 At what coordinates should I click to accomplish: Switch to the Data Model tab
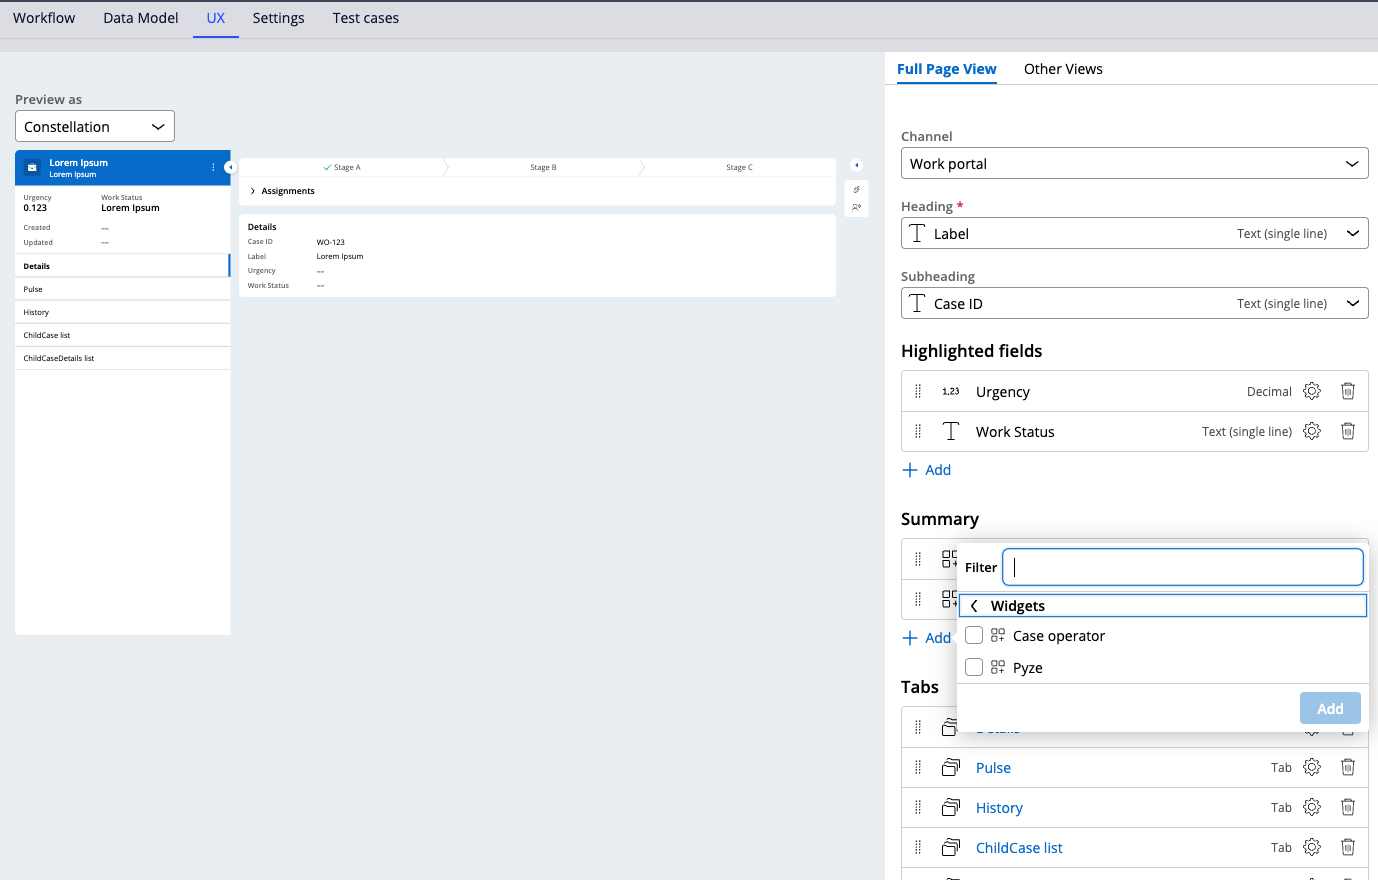(x=140, y=18)
